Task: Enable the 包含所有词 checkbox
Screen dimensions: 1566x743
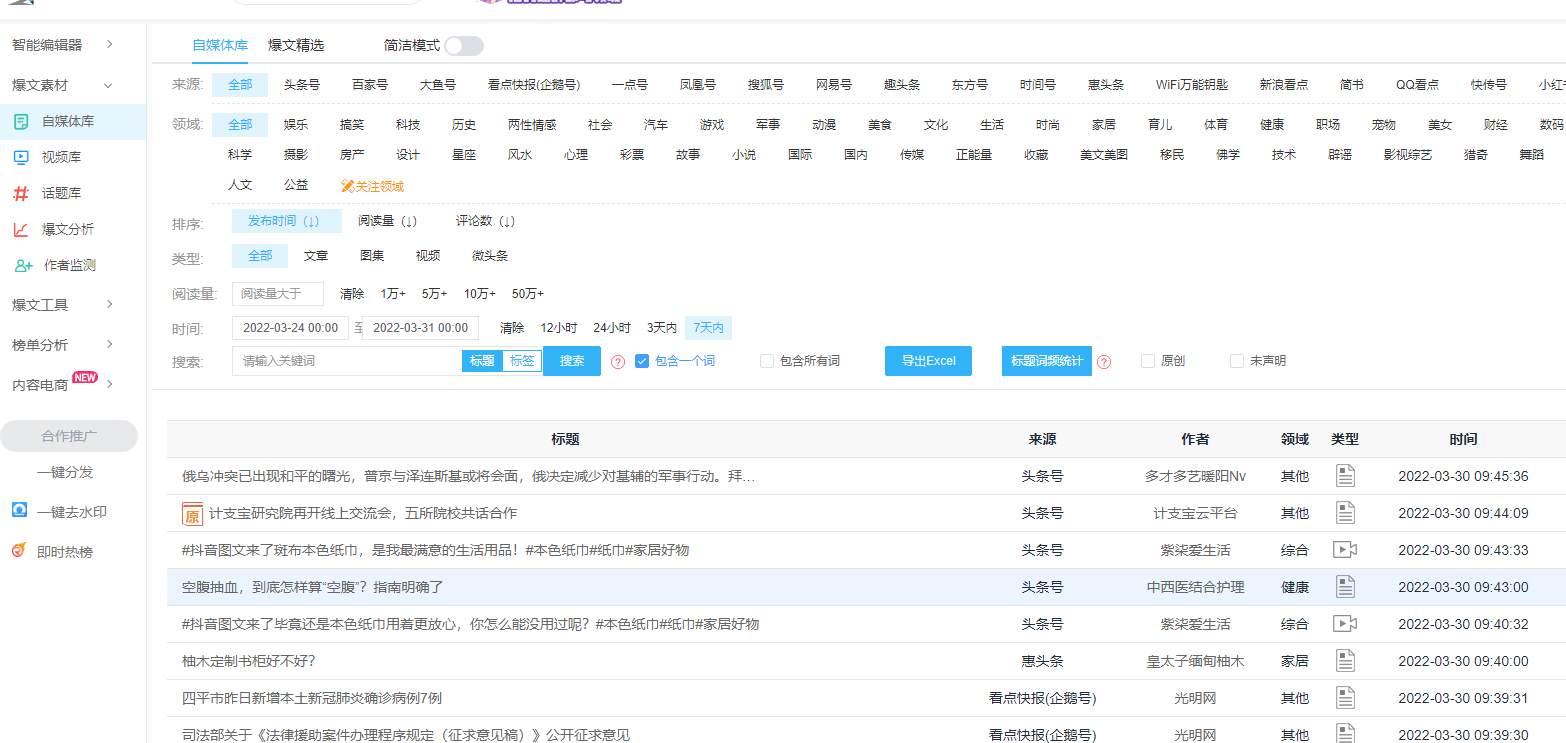Action: 767,361
